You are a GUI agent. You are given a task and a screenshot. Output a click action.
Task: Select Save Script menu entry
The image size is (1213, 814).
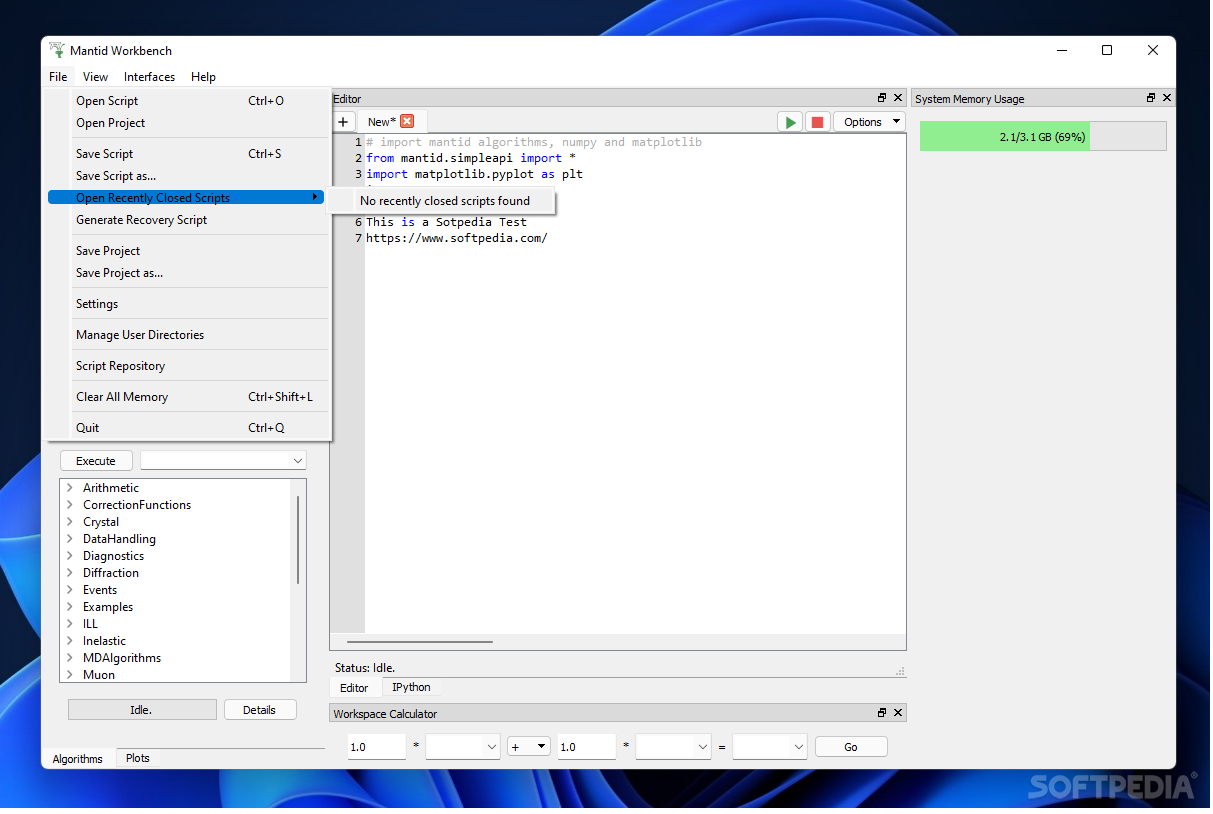(186, 154)
